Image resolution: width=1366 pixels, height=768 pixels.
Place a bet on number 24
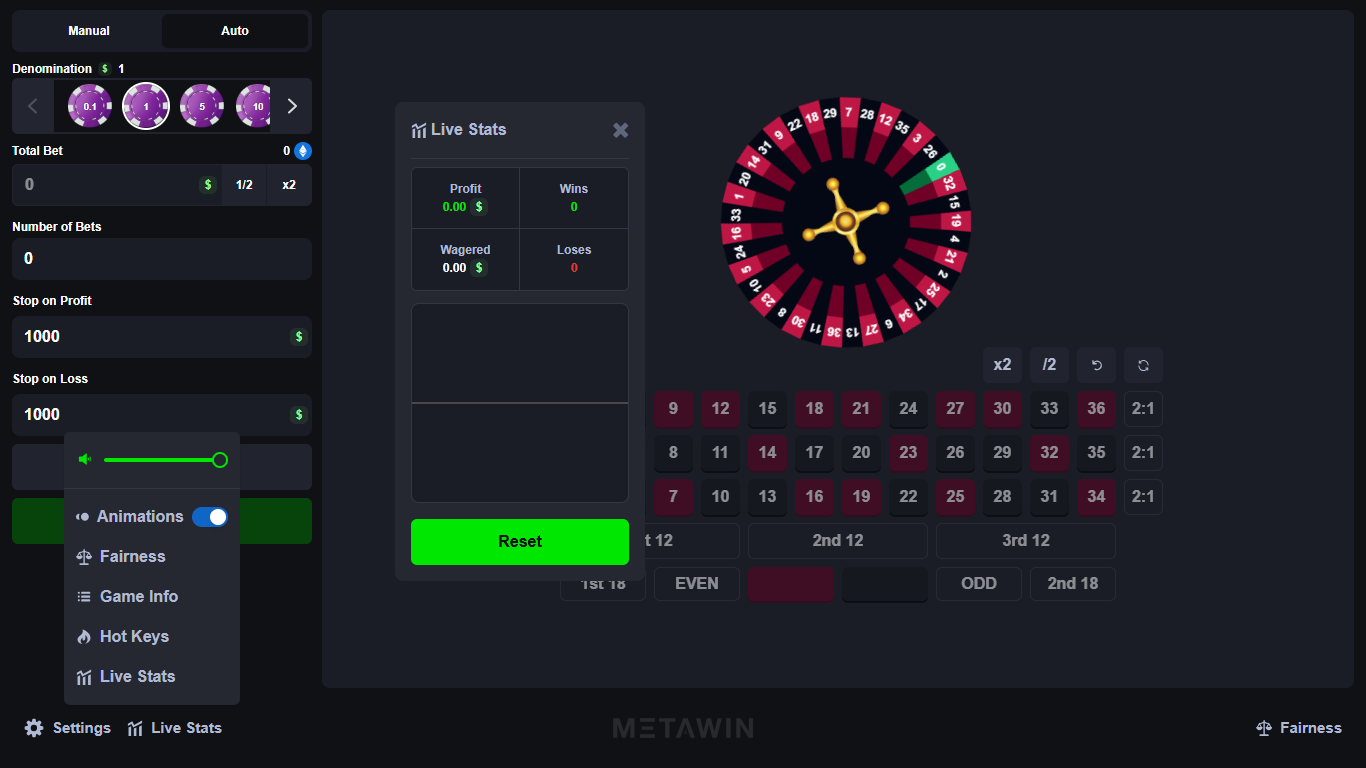click(908, 409)
